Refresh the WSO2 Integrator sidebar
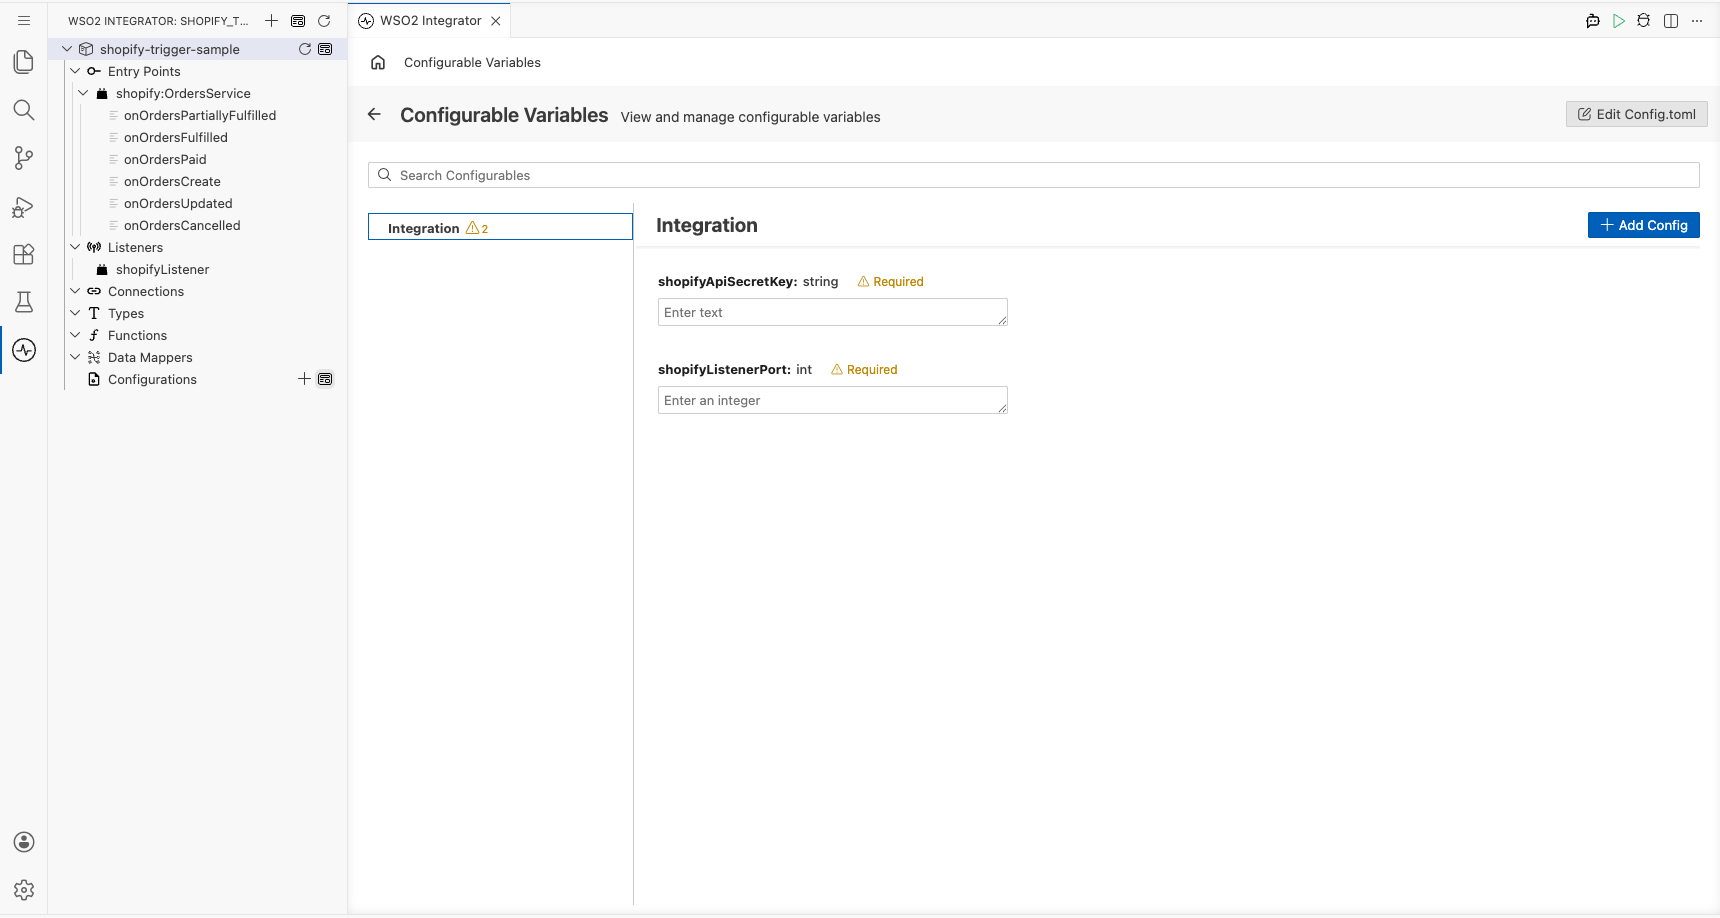The width and height of the screenshot is (1720, 918). pos(324,20)
